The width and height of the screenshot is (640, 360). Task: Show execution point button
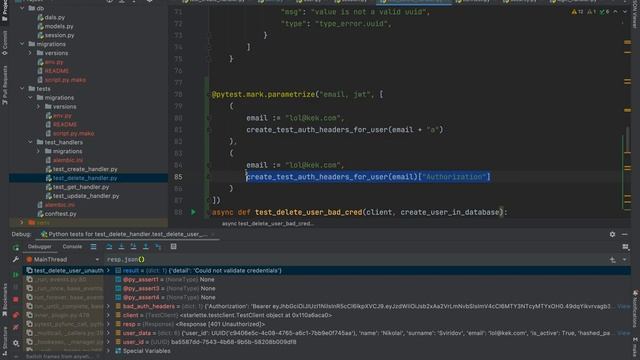pyautogui.click(x=93, y=247)
